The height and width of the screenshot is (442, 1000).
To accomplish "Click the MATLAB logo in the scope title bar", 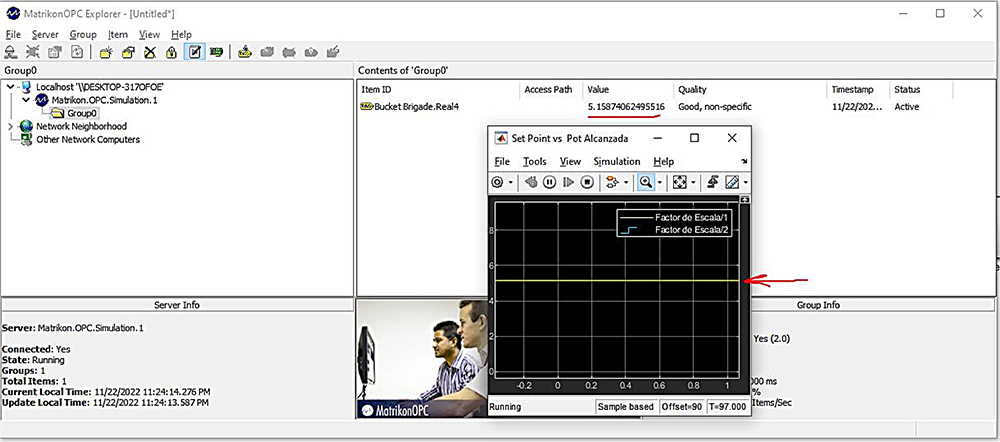I will pos(501,138).
